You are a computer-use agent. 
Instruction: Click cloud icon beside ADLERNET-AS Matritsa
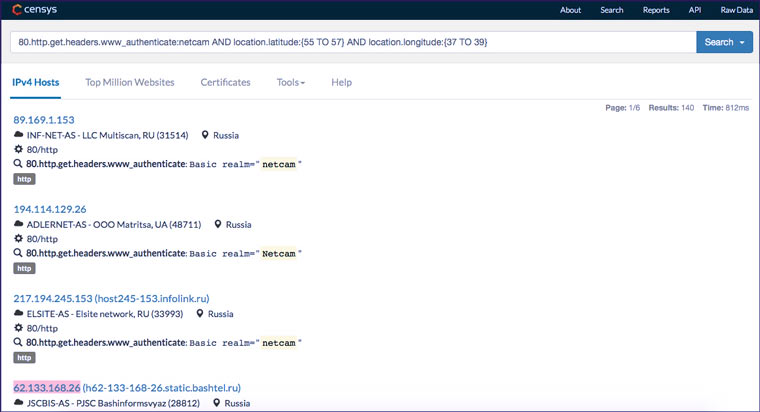18,224
